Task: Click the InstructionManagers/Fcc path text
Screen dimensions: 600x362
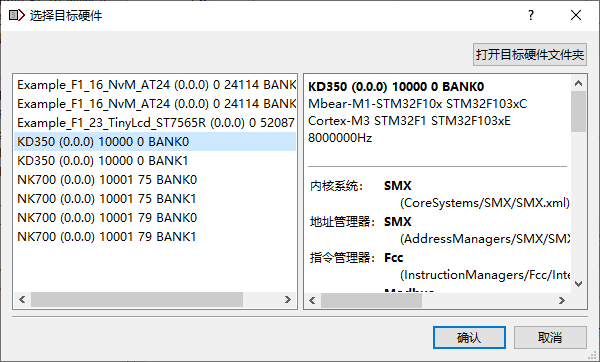Action: (485, 275)
